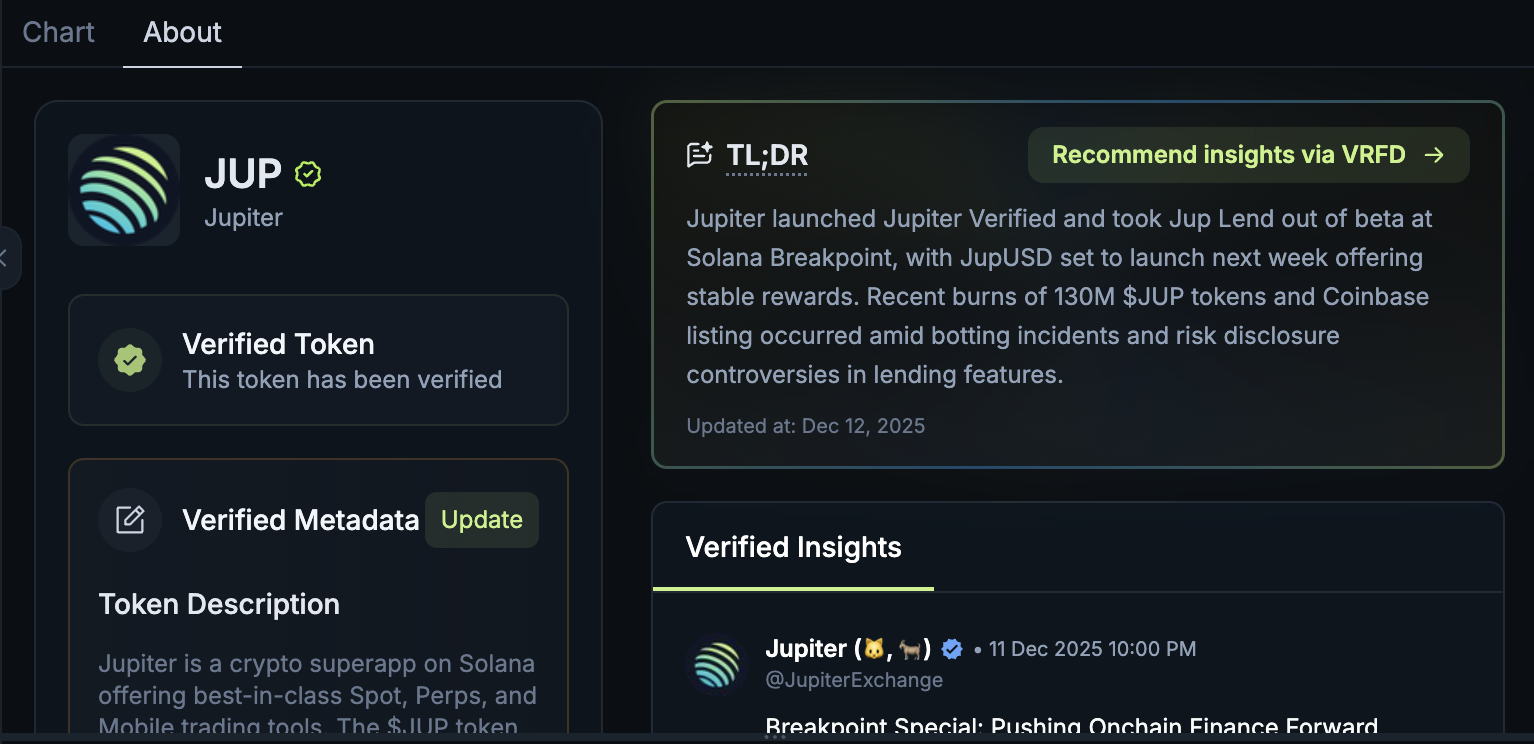Click the arrow inside the VRFD button
Viewport: 1534px width, 744px height.
tap(1434, 155)
